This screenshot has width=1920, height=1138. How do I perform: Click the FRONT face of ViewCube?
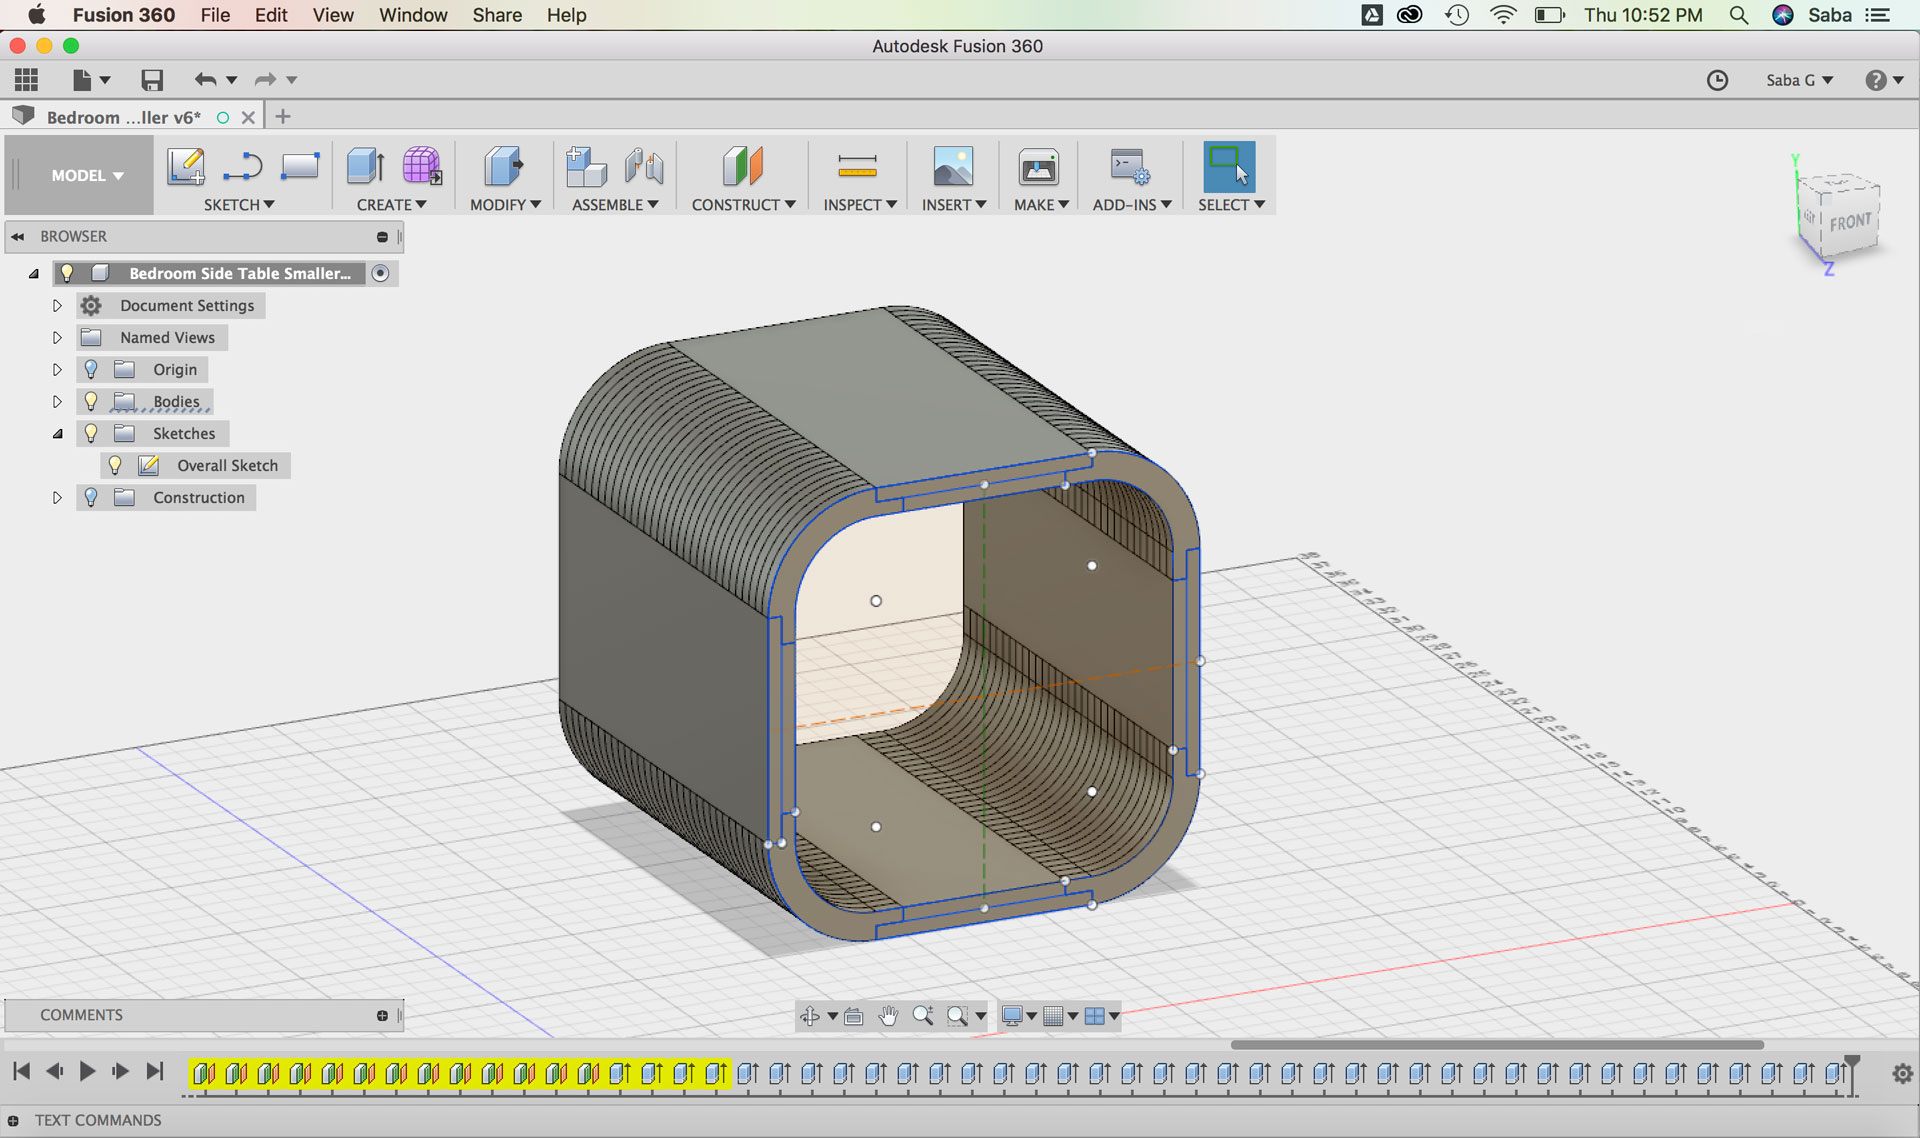pos(1850,222)
